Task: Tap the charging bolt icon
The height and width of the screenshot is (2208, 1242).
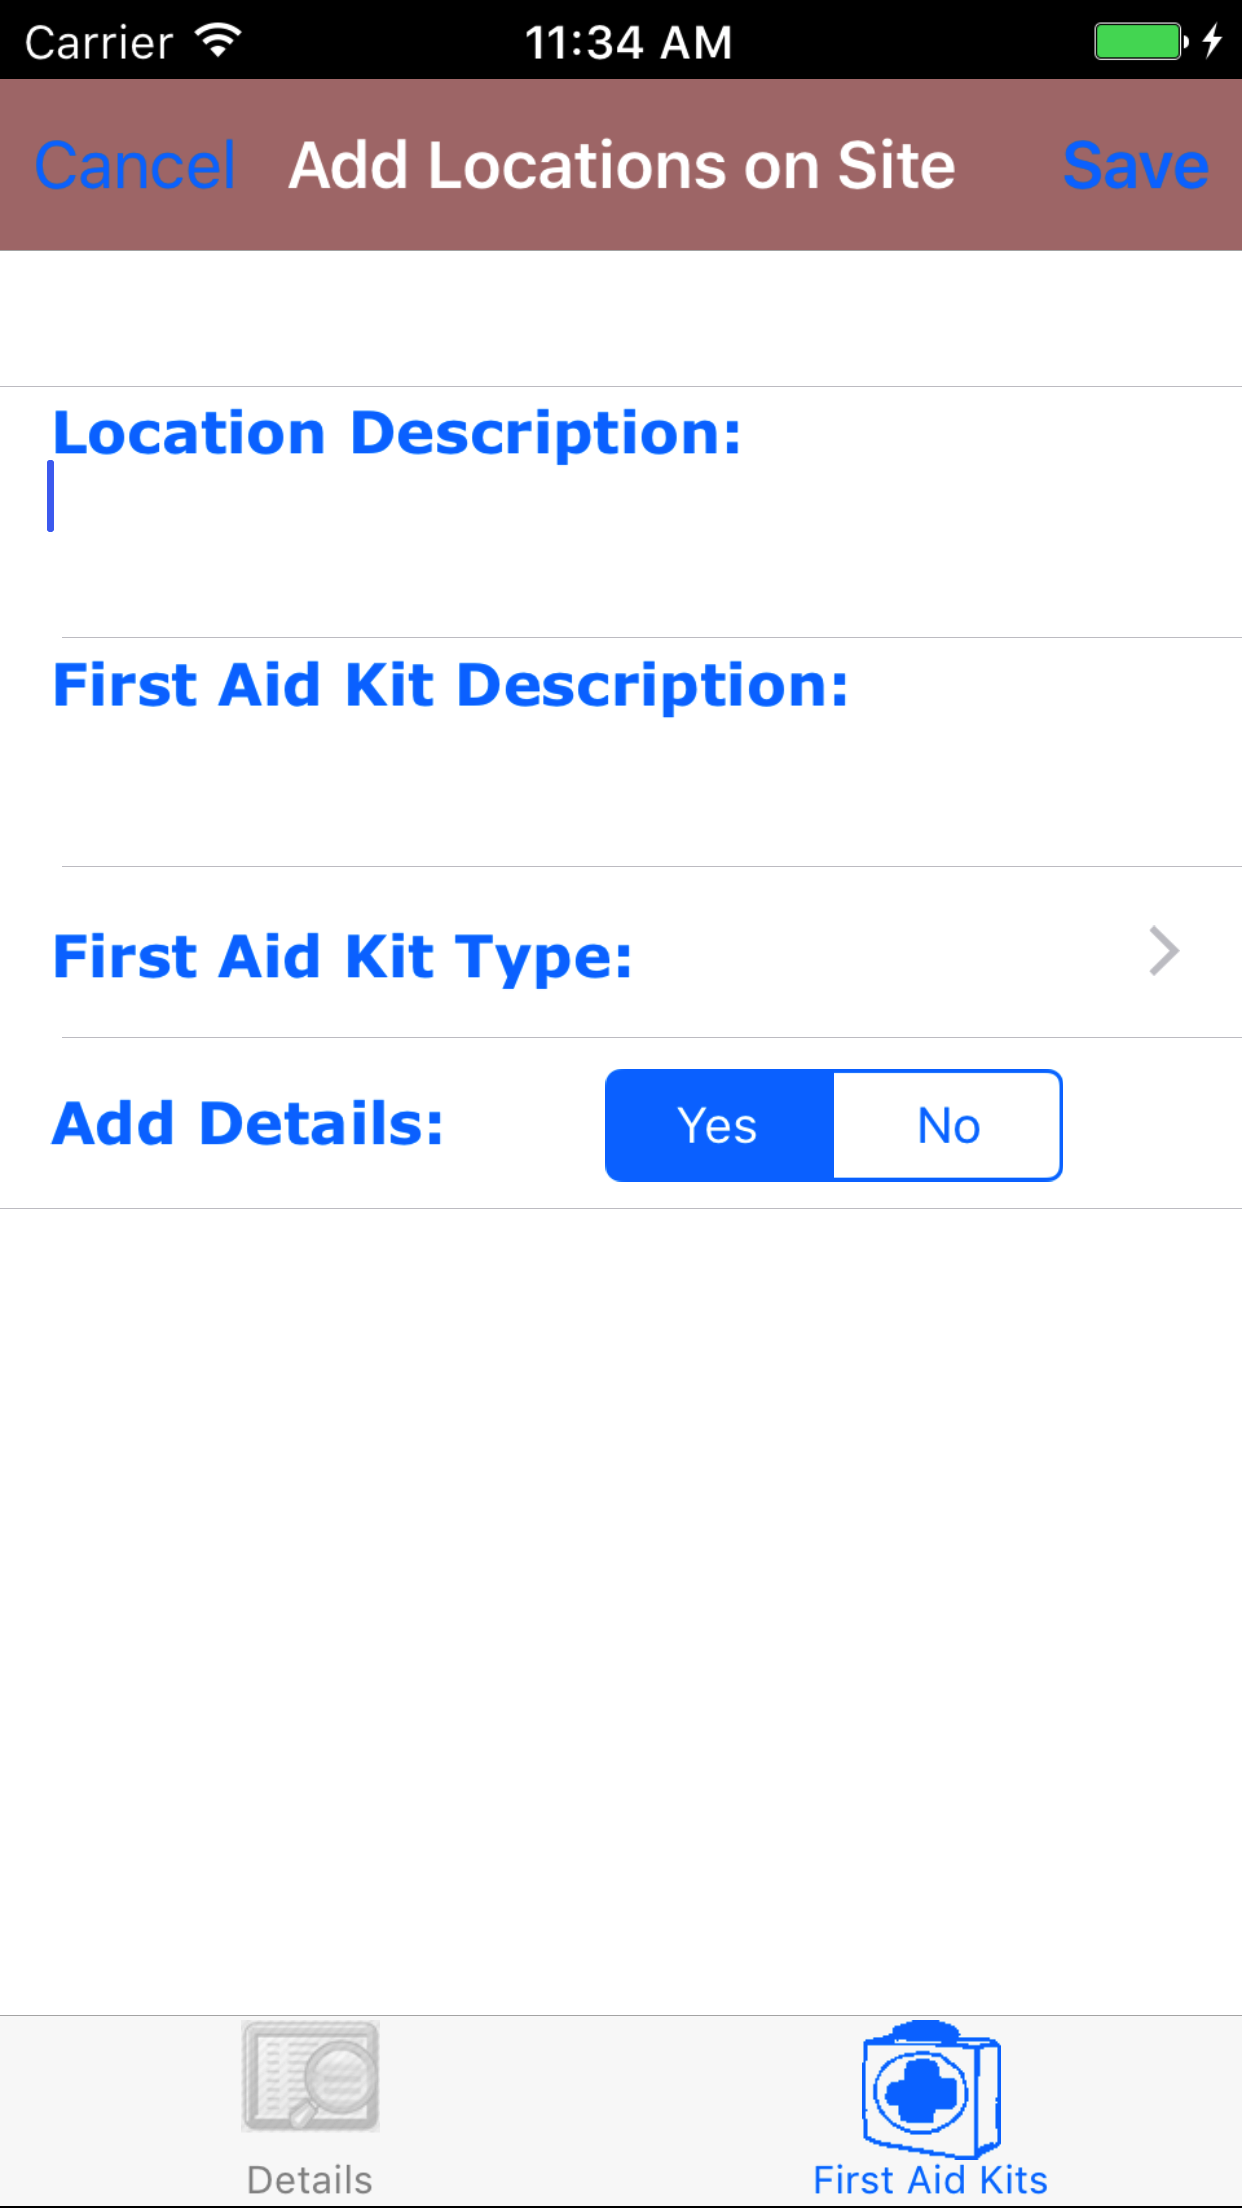Action: coord(1212,41)
